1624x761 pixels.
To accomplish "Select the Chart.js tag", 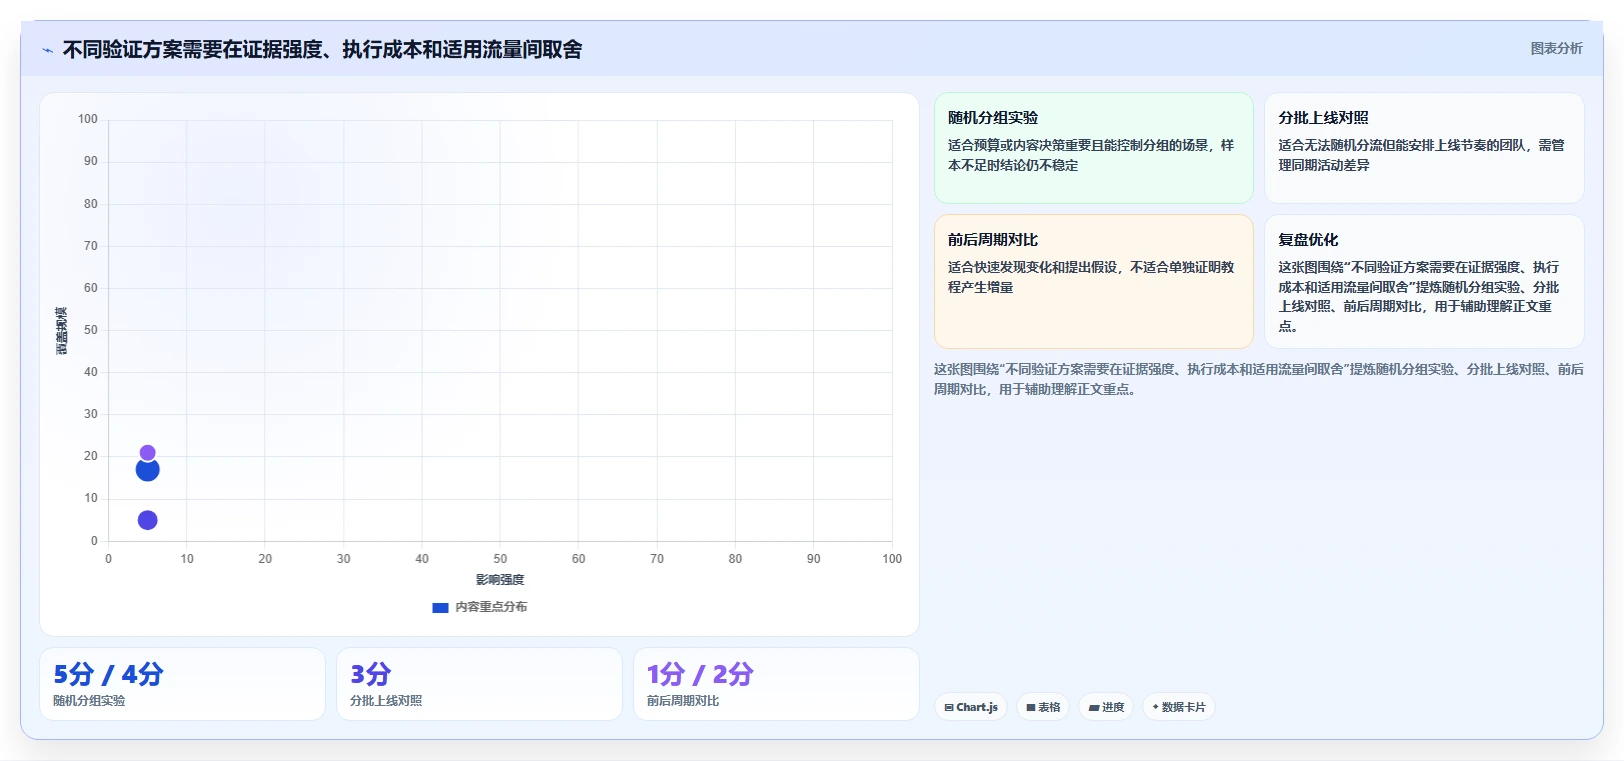I will (x=971, y=707).
